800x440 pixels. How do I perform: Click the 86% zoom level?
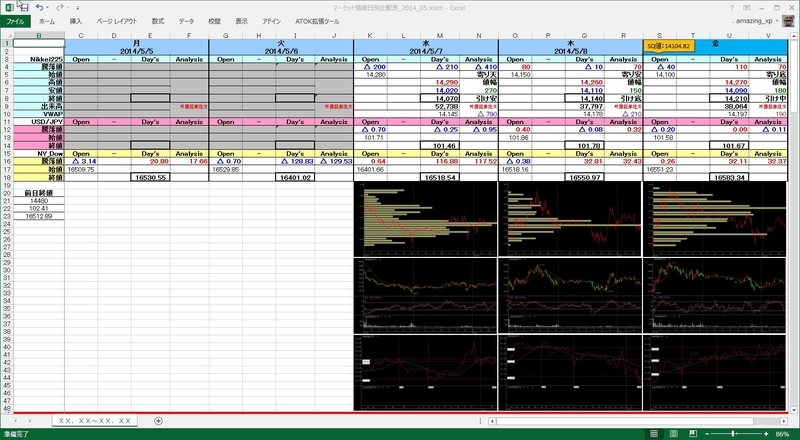coord(782,434)
